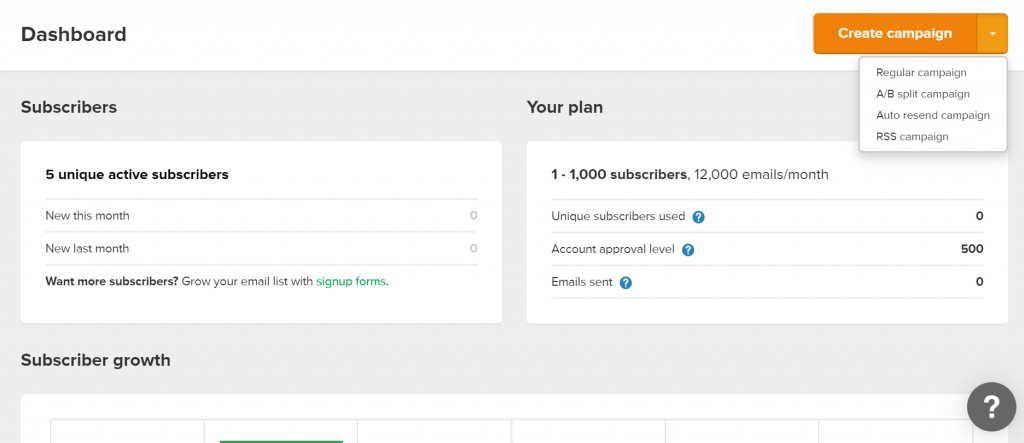Click the Dashboard page title
This screenshot has height=443, width=1024.
pyautogui.click(x=74, y=34)
